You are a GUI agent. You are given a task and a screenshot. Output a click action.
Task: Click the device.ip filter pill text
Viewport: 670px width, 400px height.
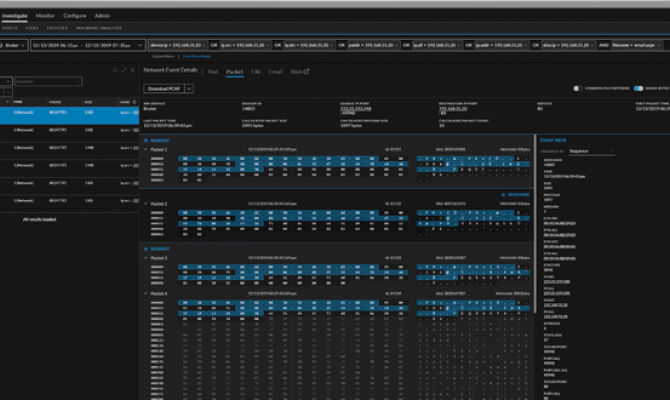click(x=176, y=45)
